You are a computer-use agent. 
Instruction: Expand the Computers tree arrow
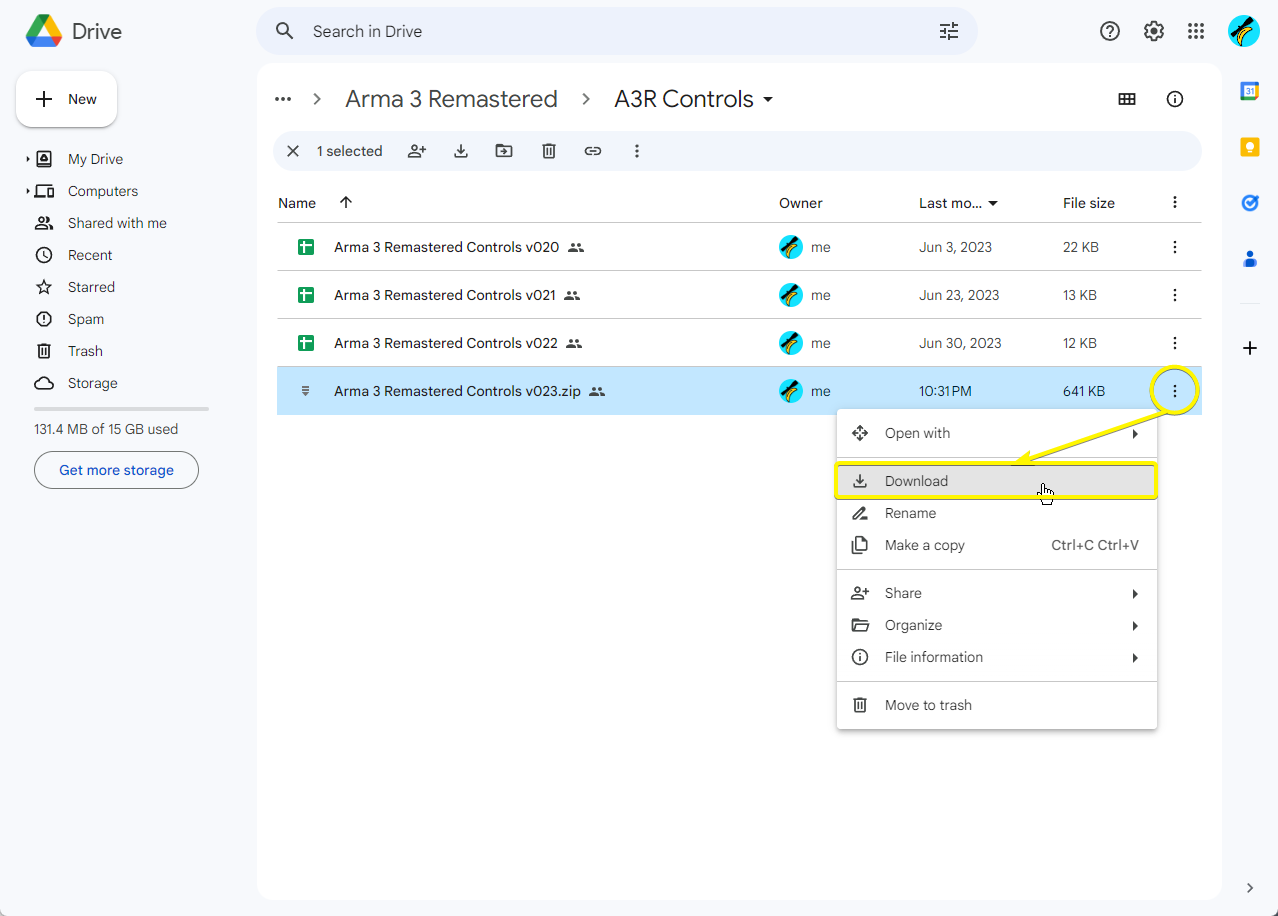(x=28, y=191)
